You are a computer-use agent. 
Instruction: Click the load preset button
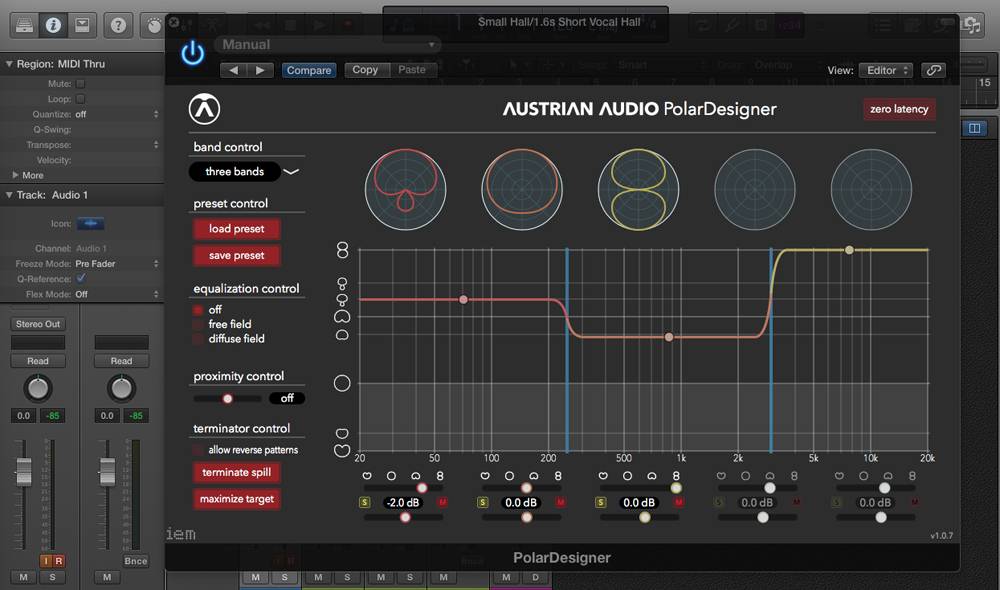pos(237,229)
